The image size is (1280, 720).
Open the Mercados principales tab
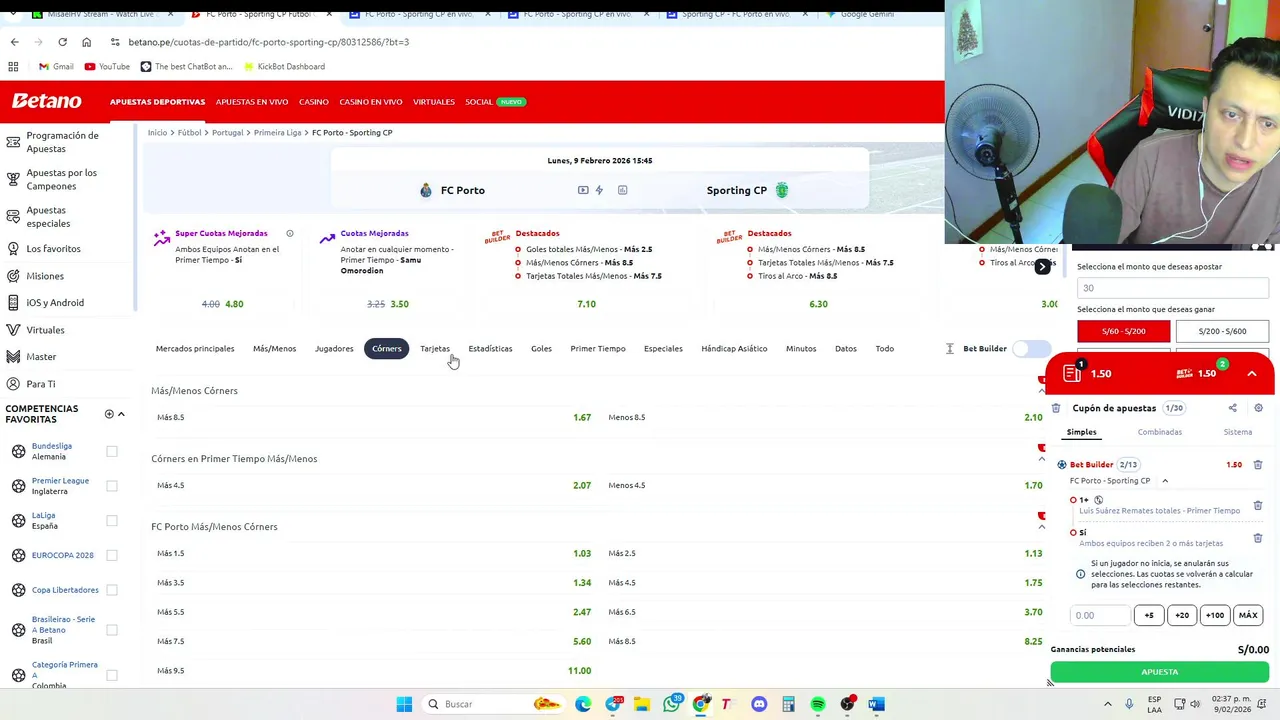coord(195,349)
